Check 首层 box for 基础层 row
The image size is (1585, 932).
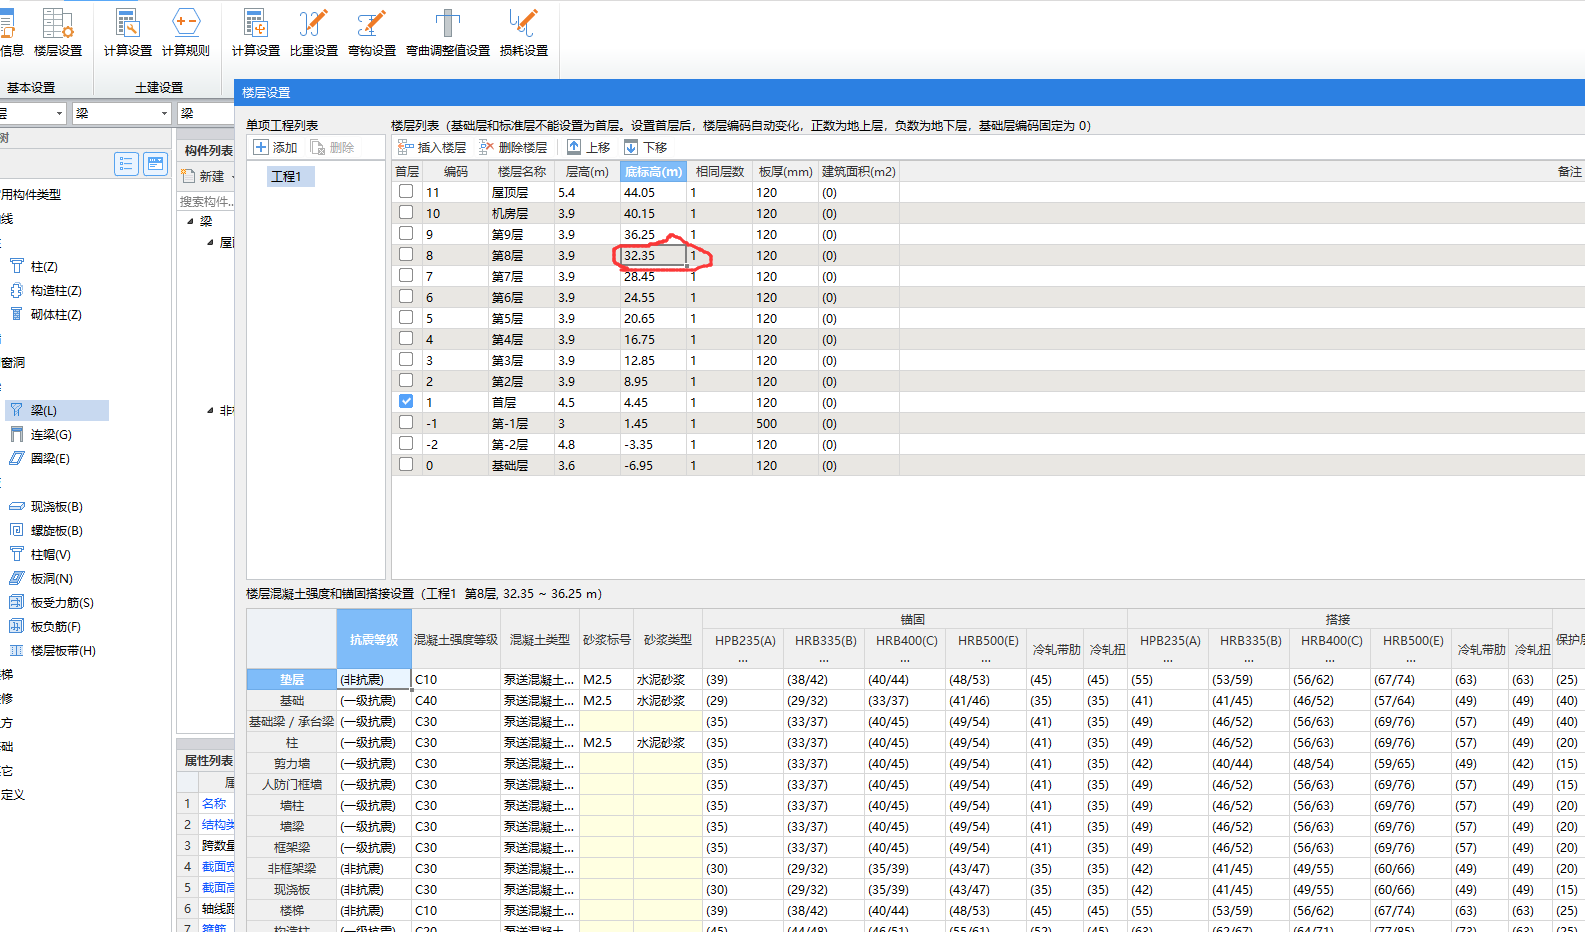(406, 464)
